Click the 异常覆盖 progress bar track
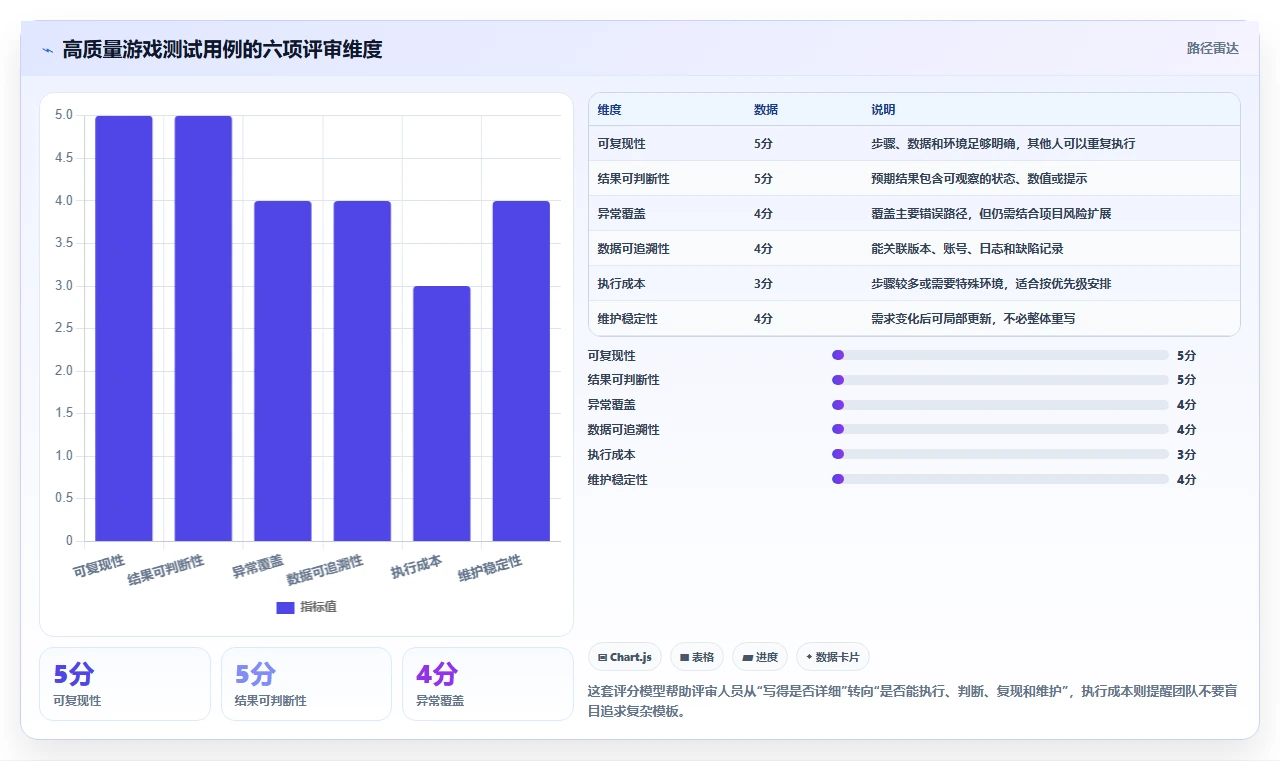This screenshot has height=761, width=1280. [x=1000, y=405]
